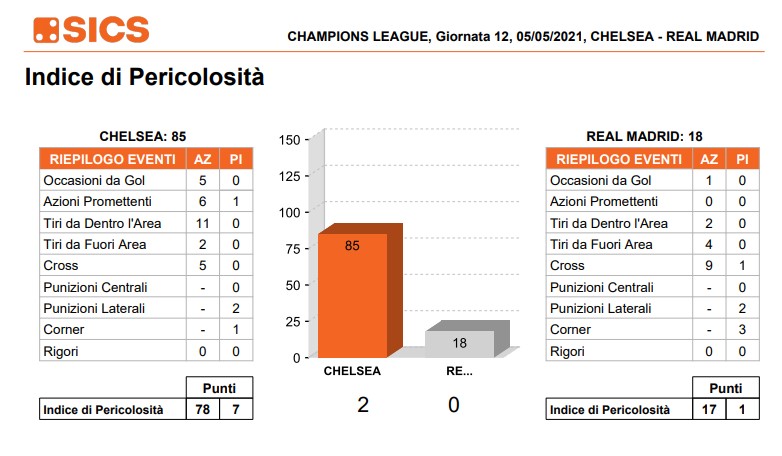Click Chelsea's Tiri da Dentro l'Area value 11
Viewport: 782px width, 456px height.
(x=203, y=223)
